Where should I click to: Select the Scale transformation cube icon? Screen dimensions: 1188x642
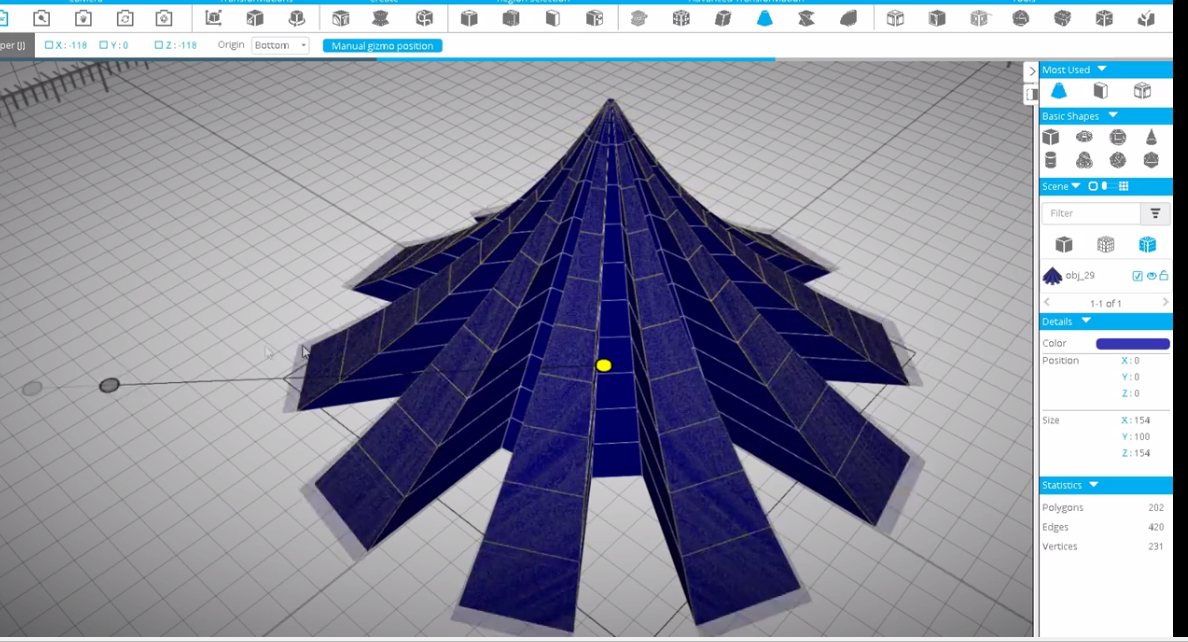[x=255, y=18]
